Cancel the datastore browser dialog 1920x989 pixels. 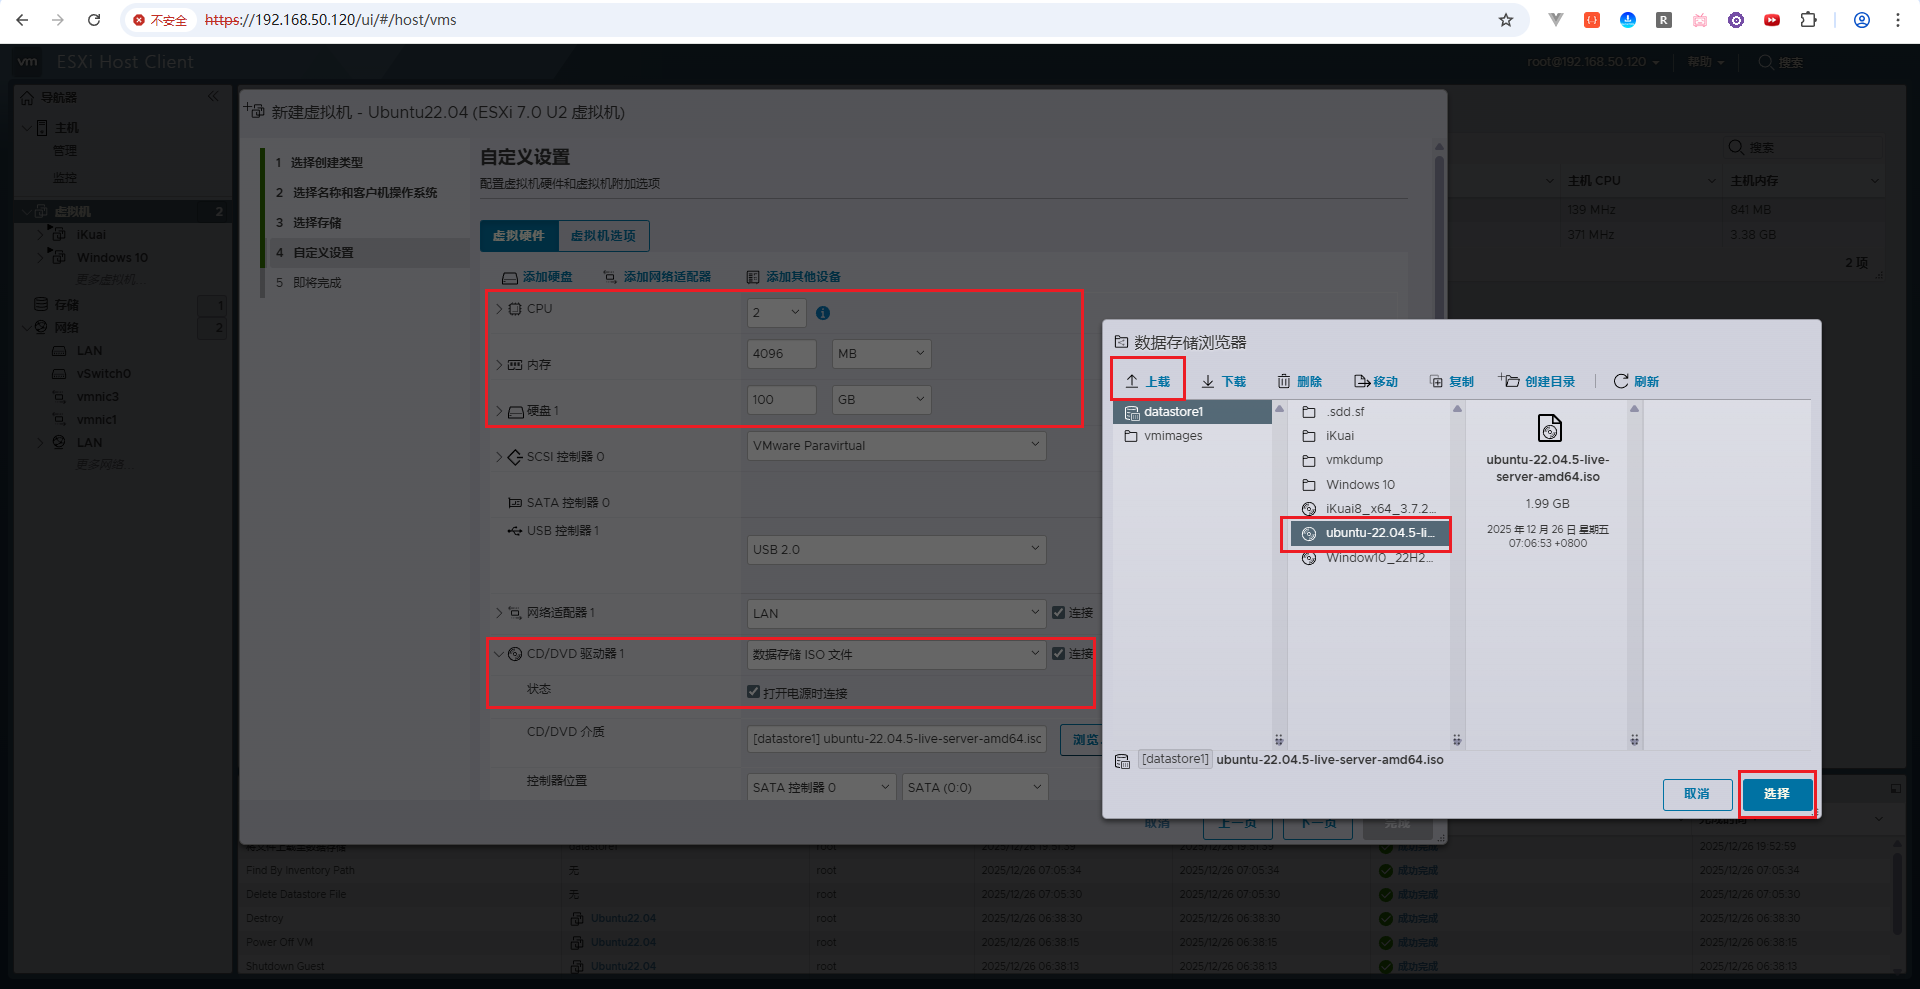click(1696, 794)
